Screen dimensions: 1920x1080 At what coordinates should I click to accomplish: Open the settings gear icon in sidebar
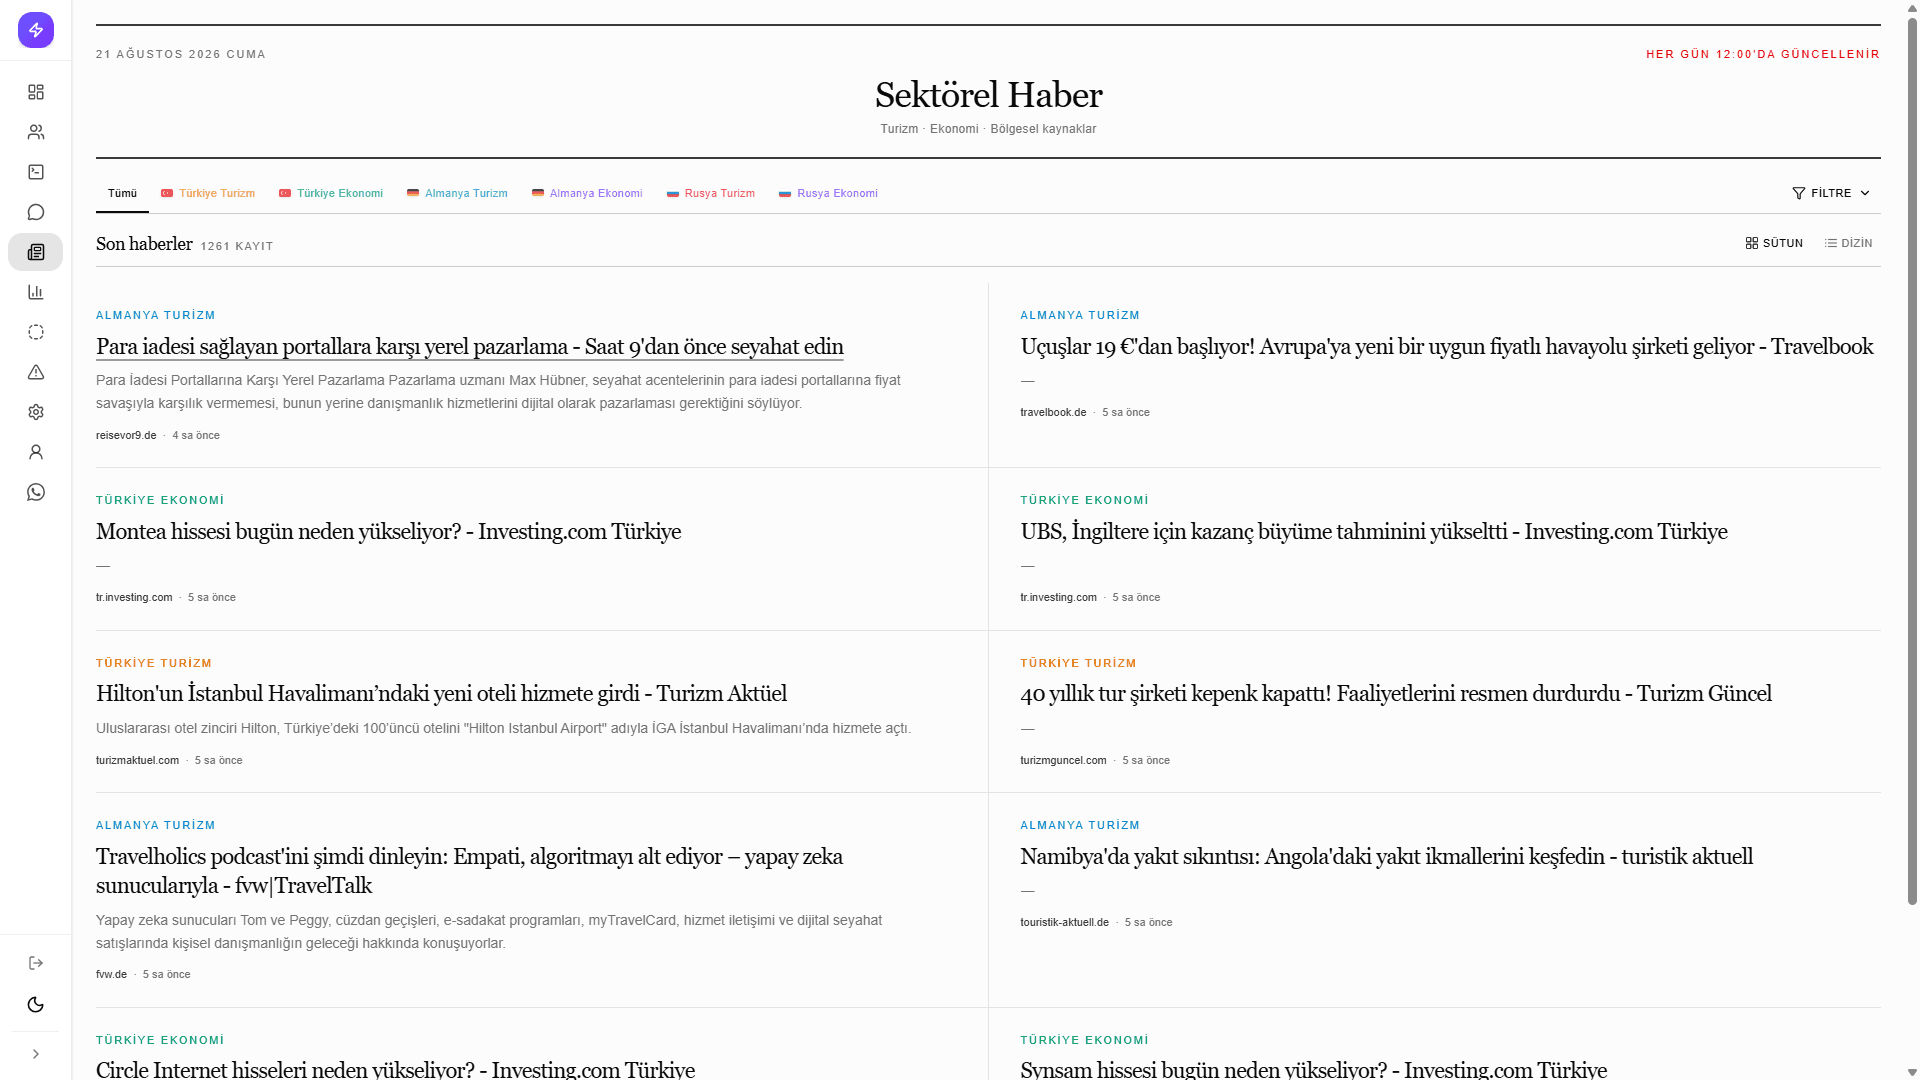tap(36, 412)
